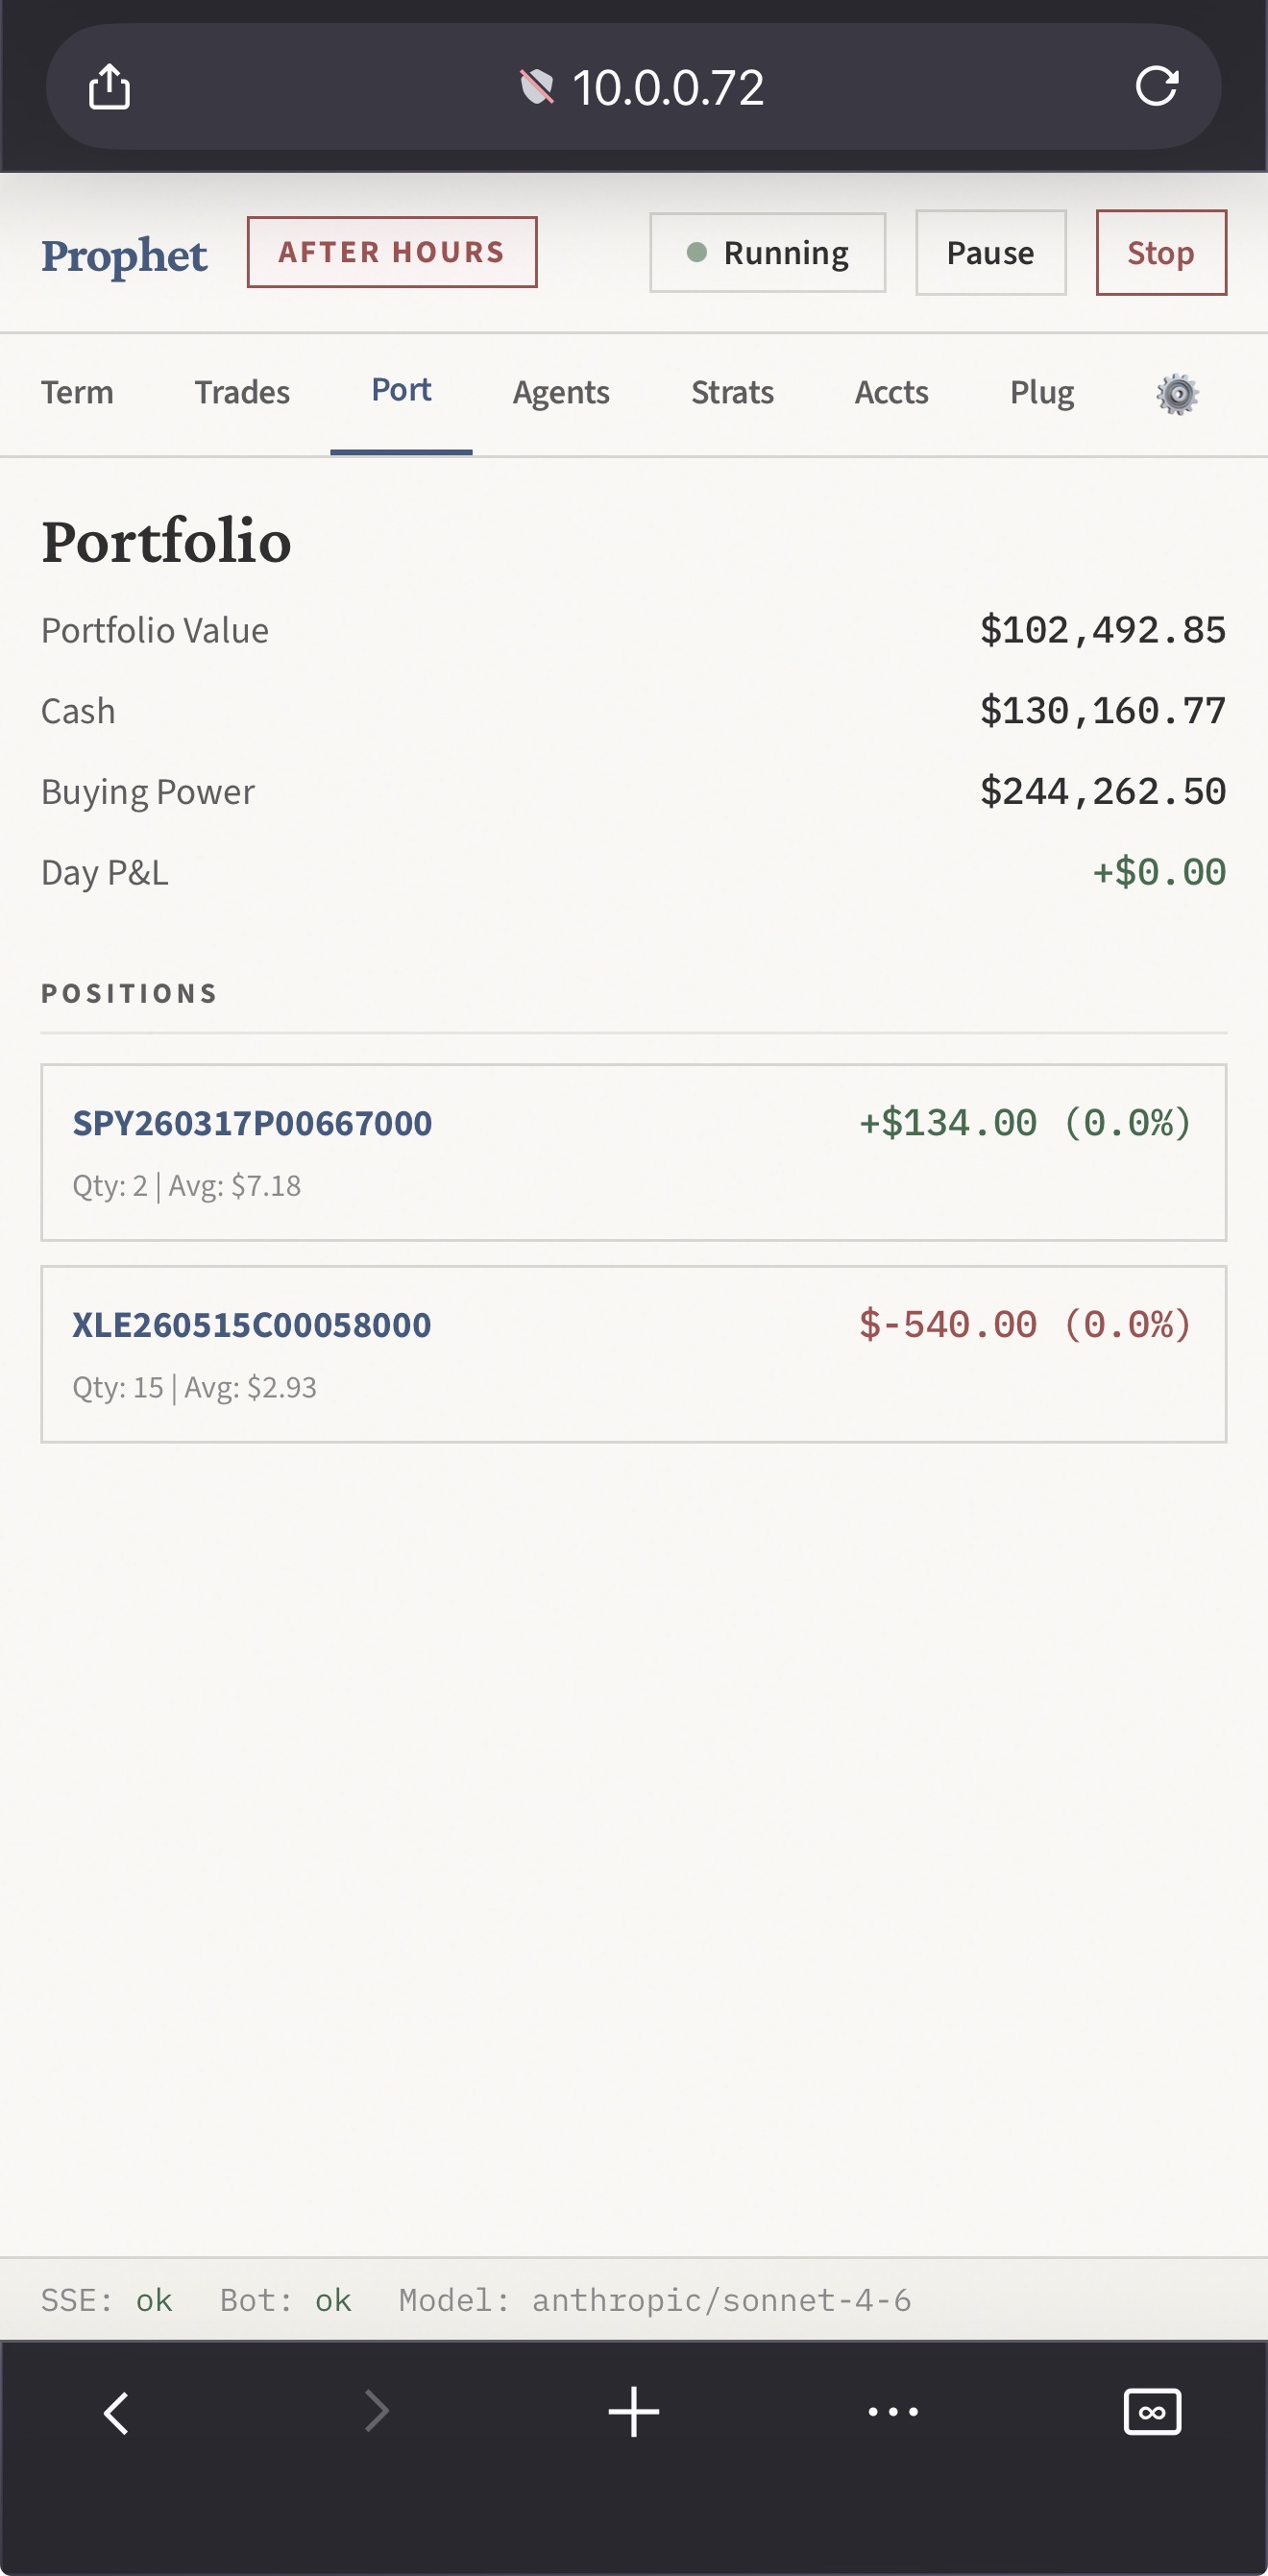Pause the trading bot

990,253
